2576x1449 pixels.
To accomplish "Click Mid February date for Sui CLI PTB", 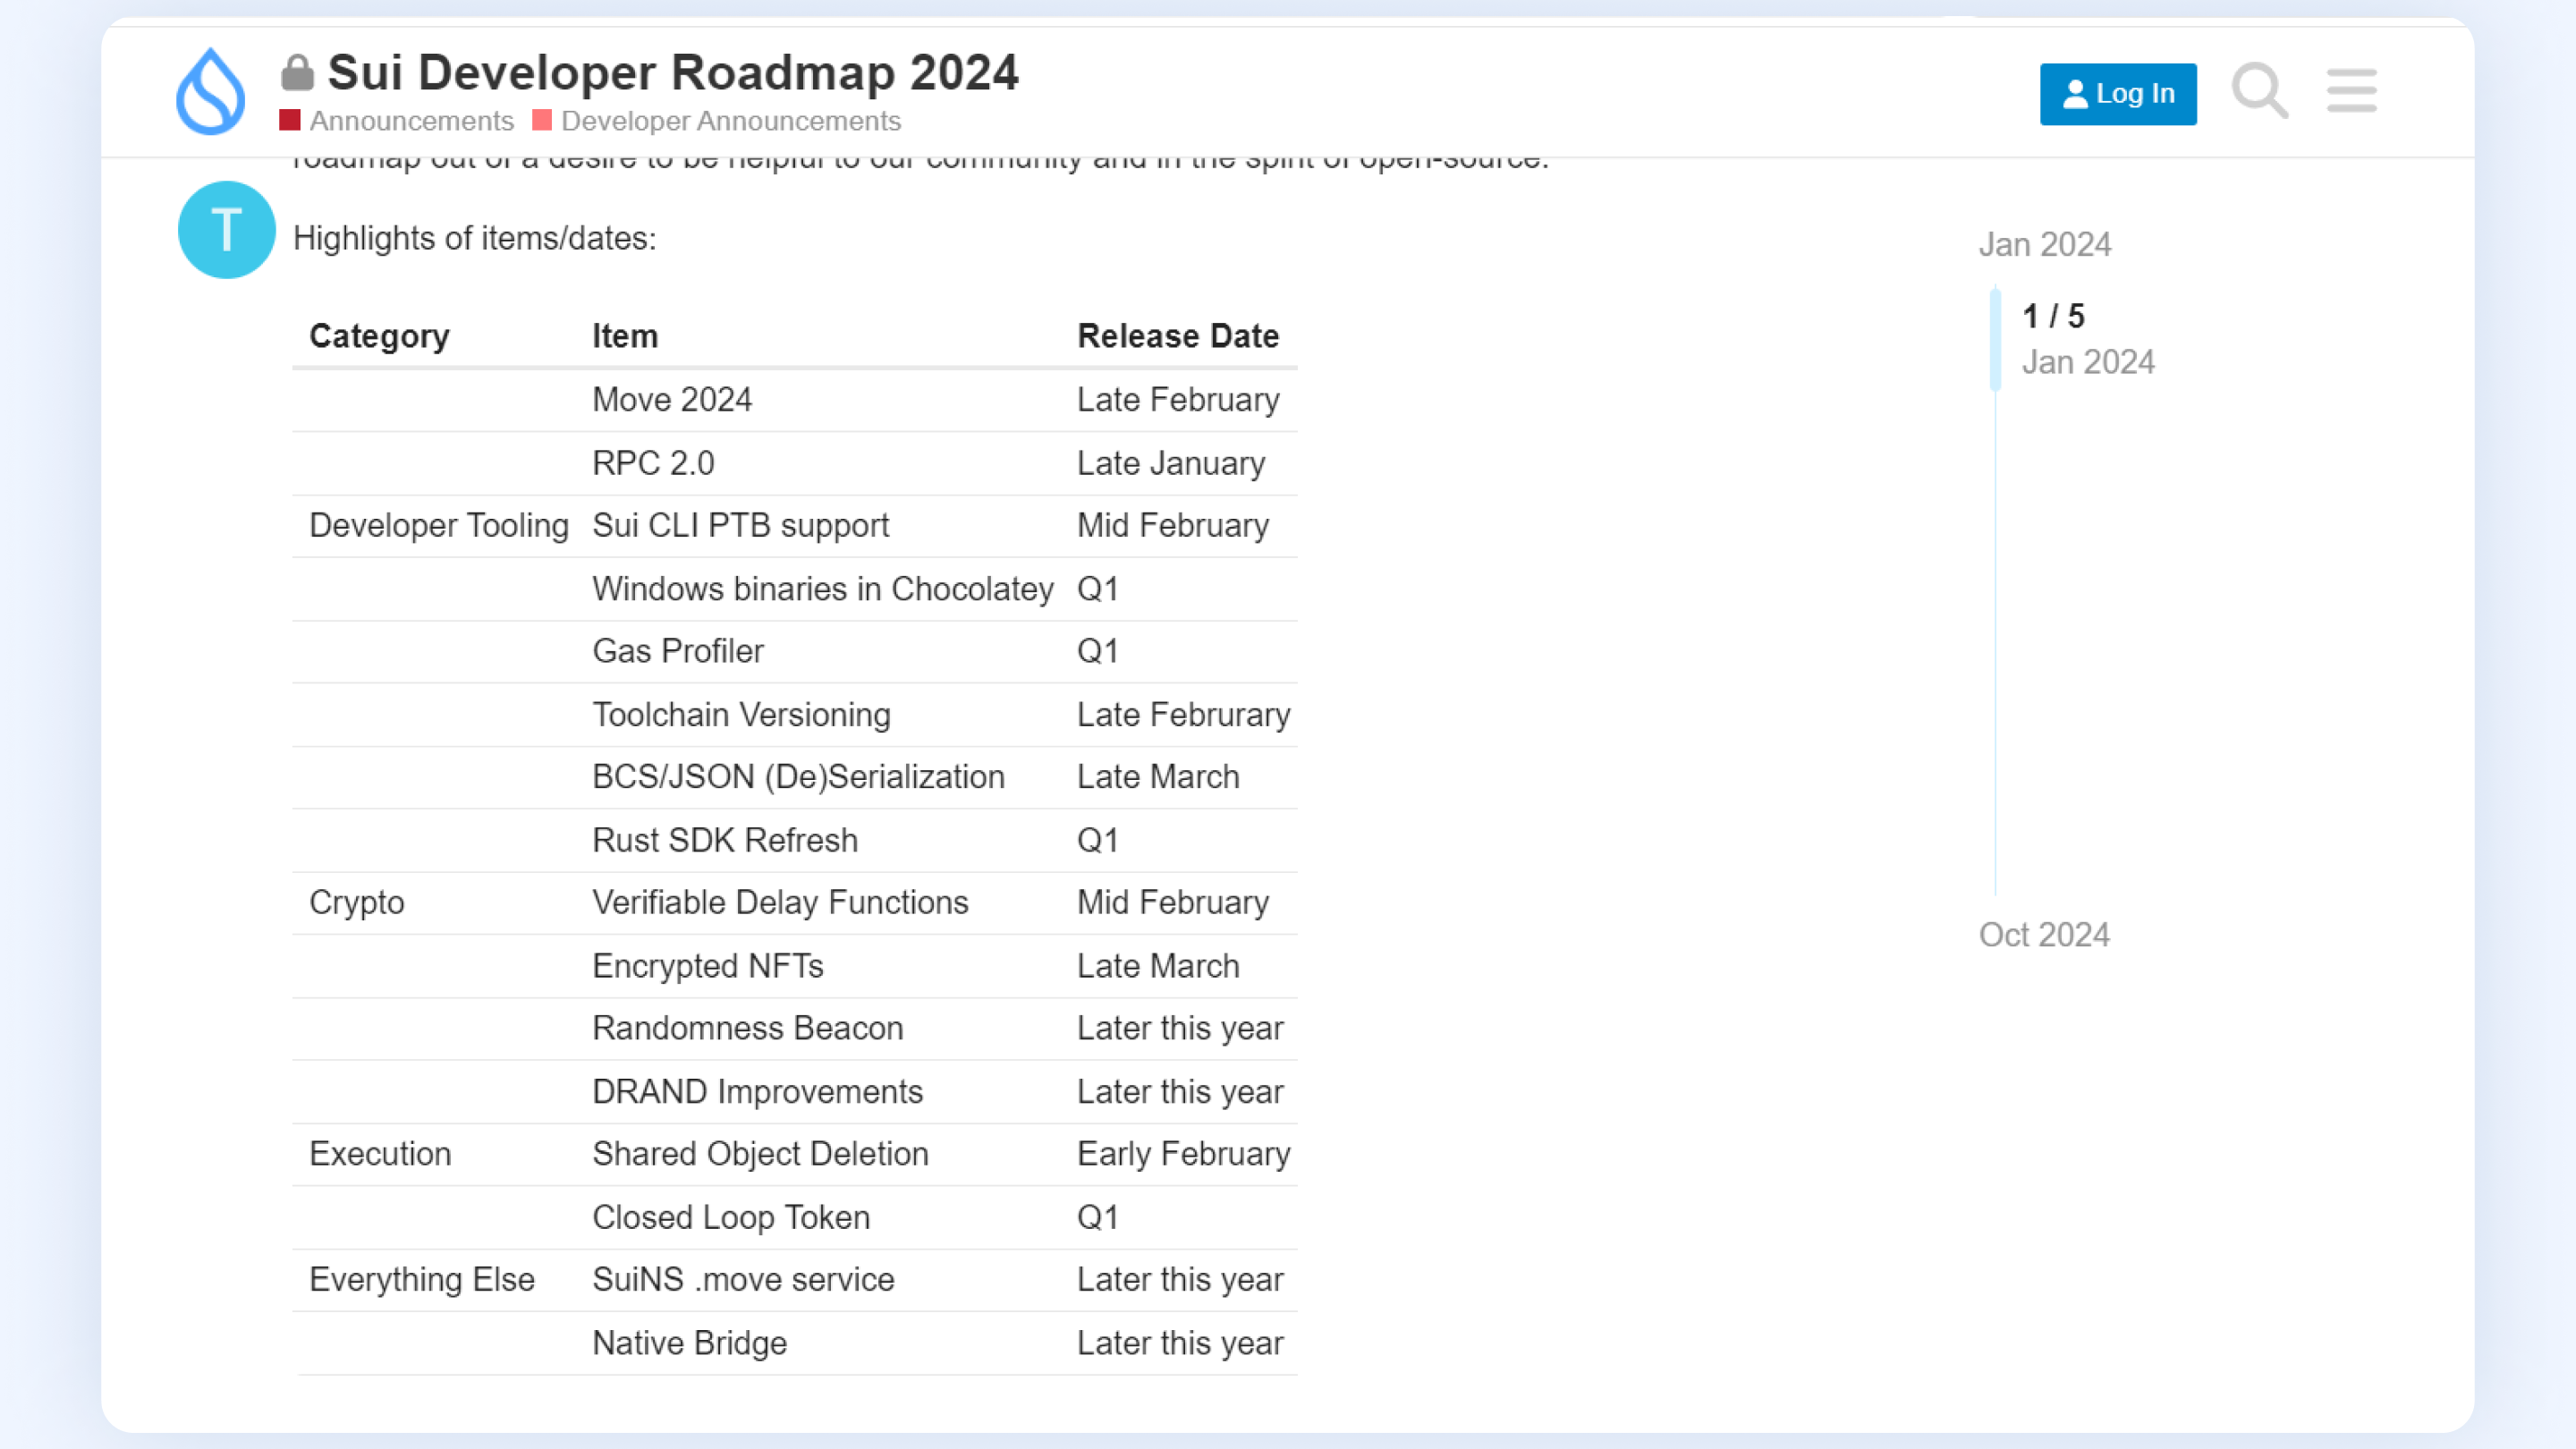I will click(x=1173, y=526).
